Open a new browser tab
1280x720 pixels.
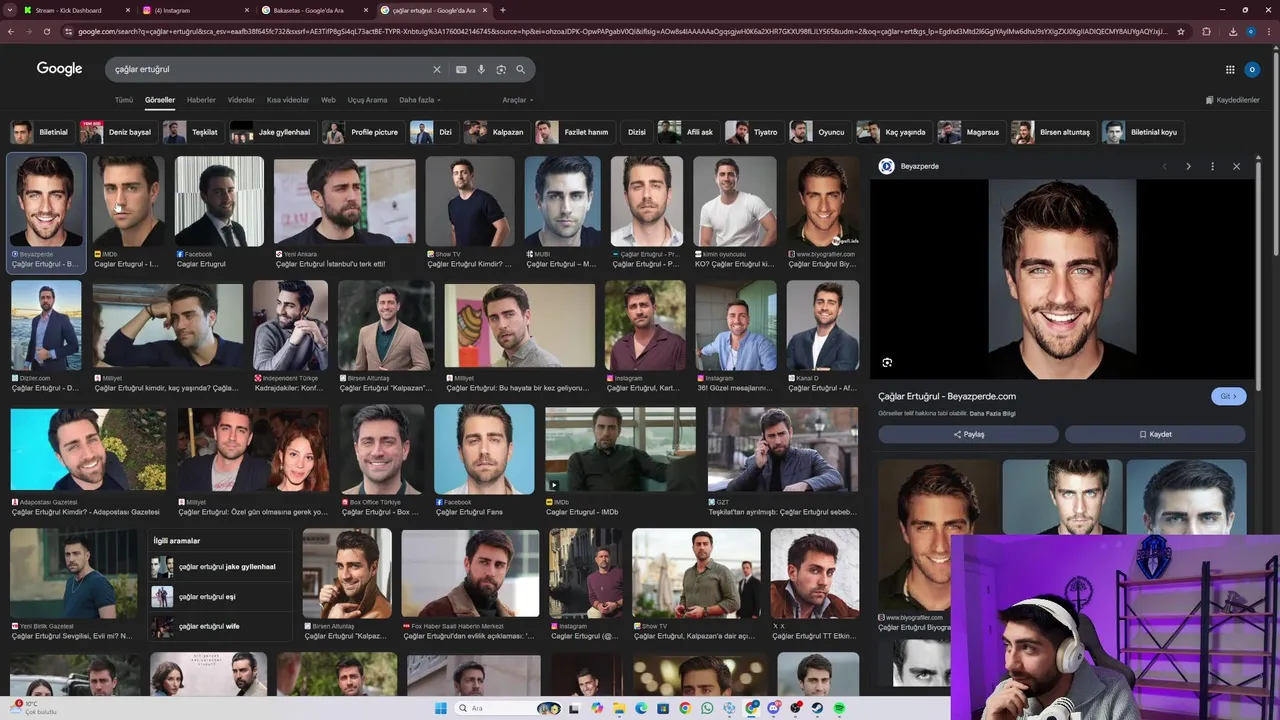tap(502, 10)
